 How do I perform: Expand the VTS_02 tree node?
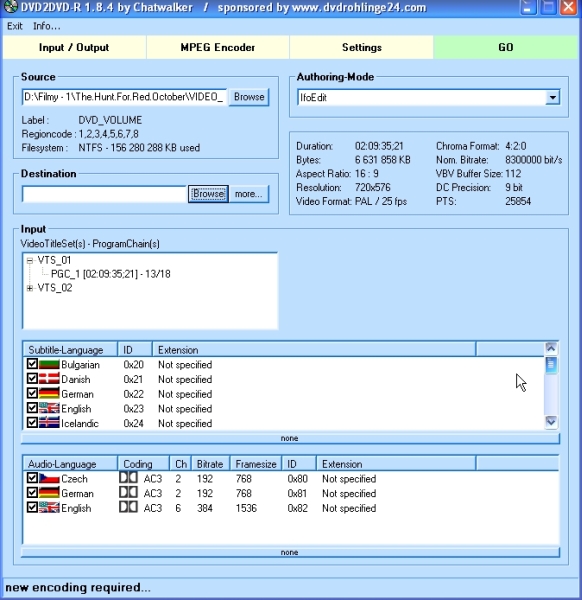[29, 288]
